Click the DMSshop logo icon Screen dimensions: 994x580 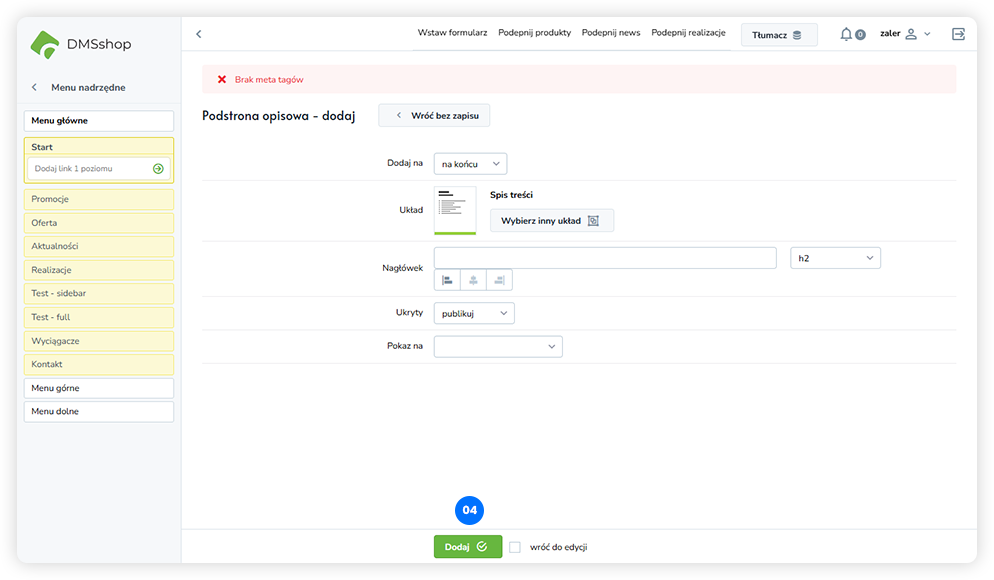[x=45, y=44]
